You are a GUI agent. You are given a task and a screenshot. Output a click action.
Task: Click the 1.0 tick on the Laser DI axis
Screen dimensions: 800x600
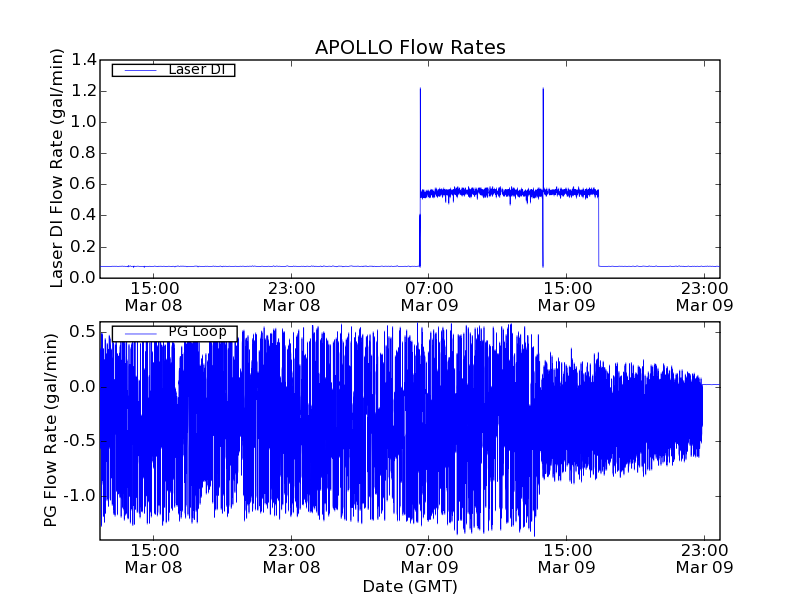tap(83, 122)
